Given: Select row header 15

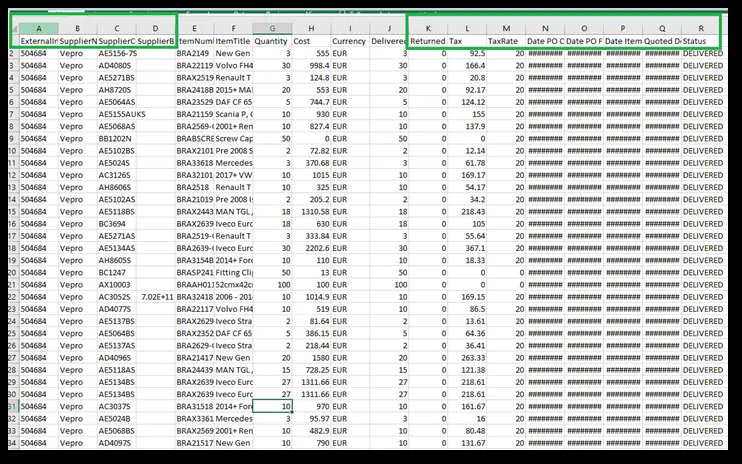Looking at the screenshot, I should click(x=13, y=212).
